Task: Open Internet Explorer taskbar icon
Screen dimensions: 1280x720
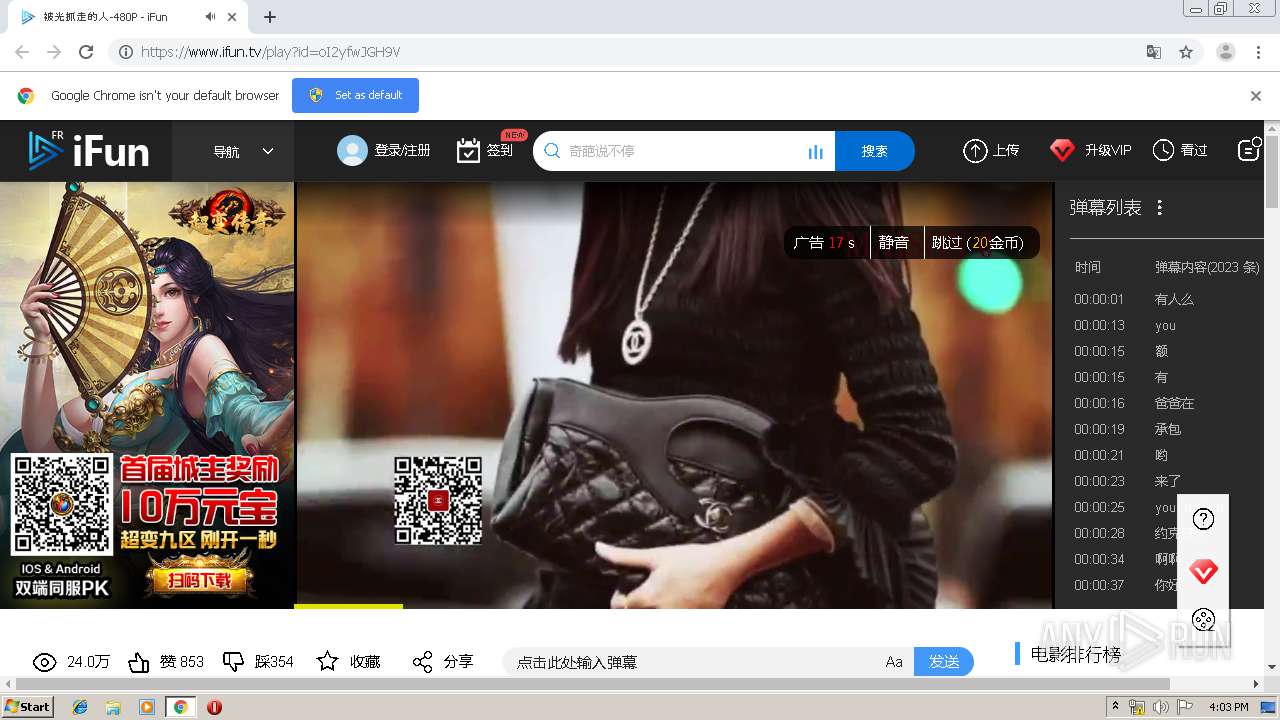Action: (x=80, y=707)
